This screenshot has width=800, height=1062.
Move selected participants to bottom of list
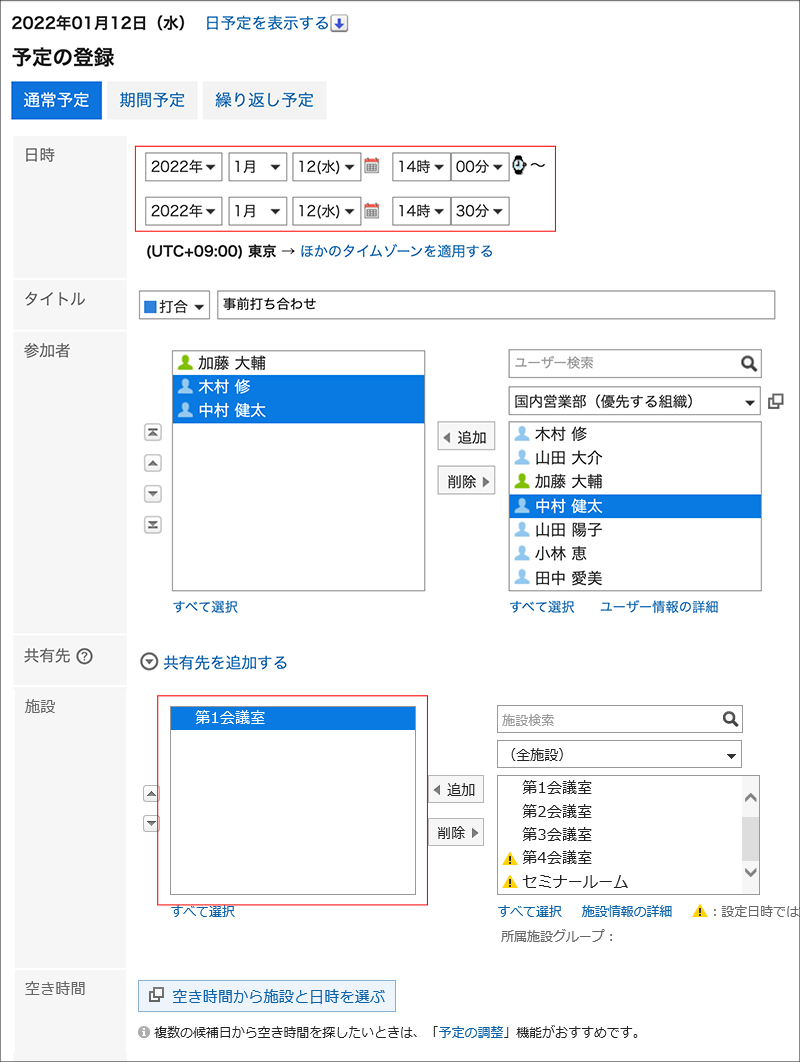click(x=153, y=525)
